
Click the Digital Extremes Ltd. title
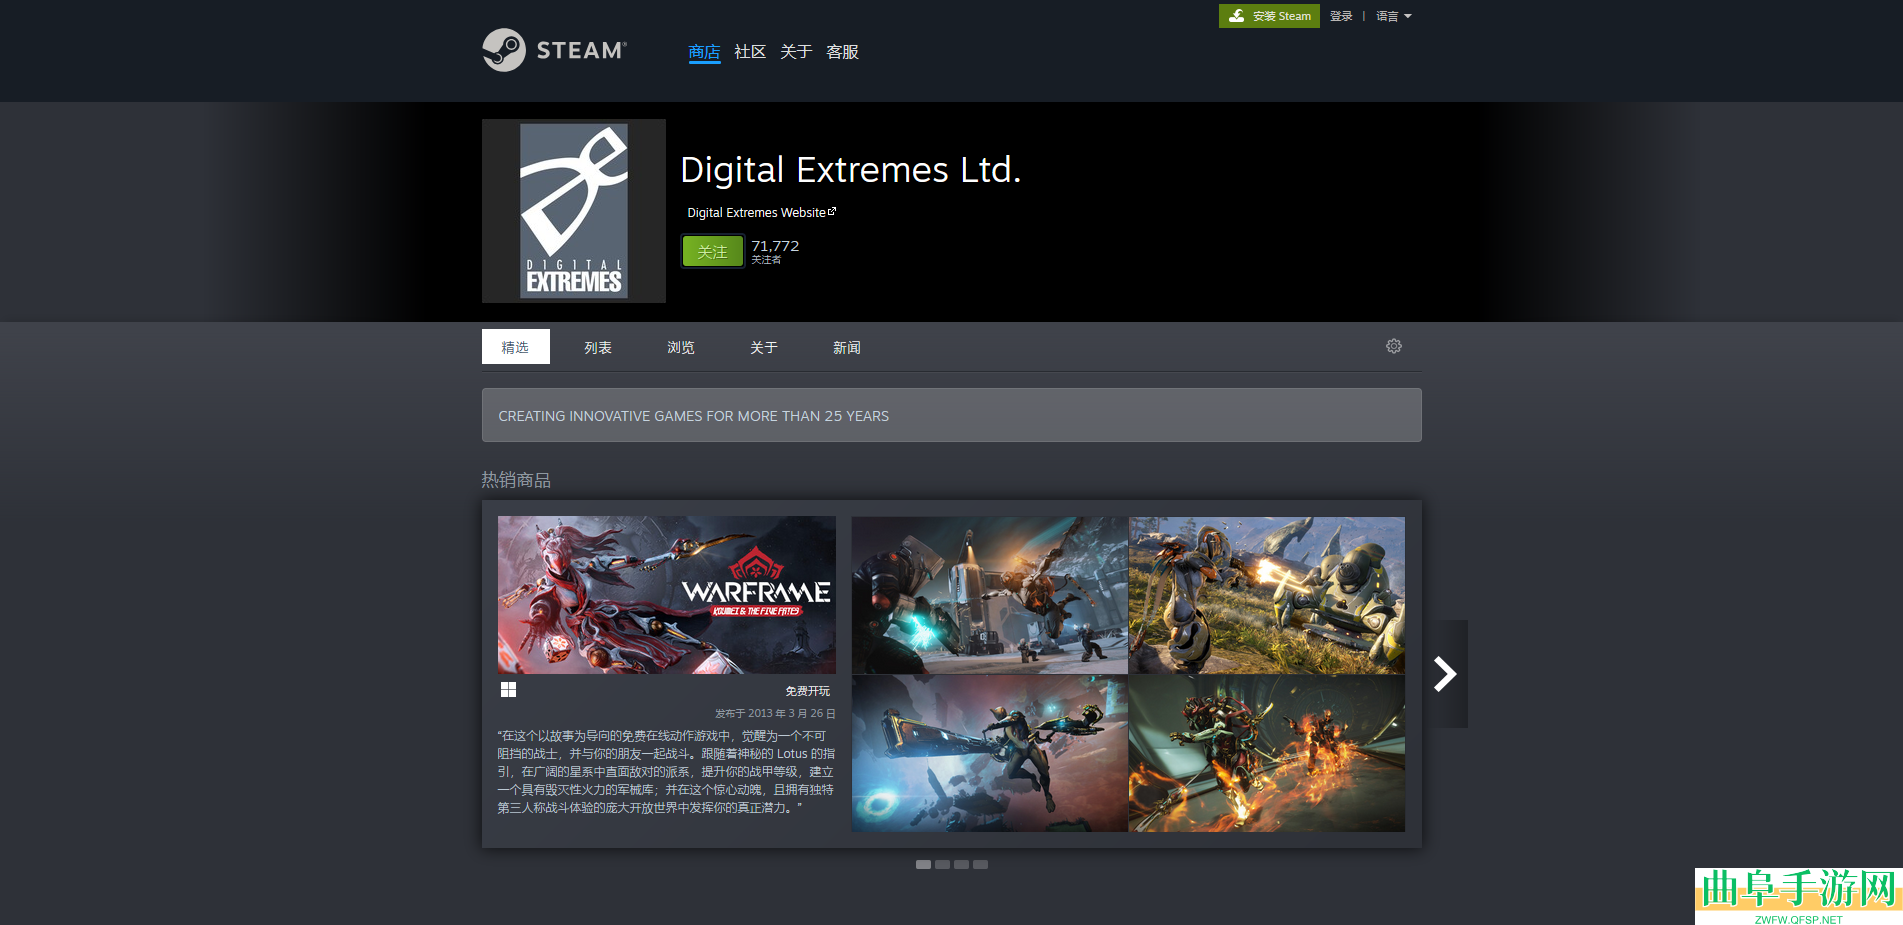pos(851,170)
